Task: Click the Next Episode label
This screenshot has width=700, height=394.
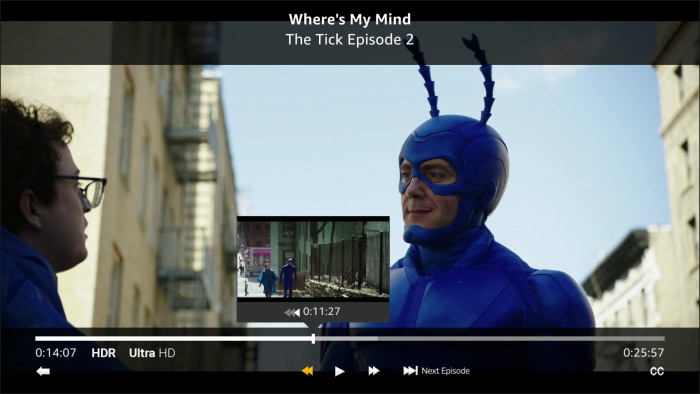Action: tap(445, 371)
